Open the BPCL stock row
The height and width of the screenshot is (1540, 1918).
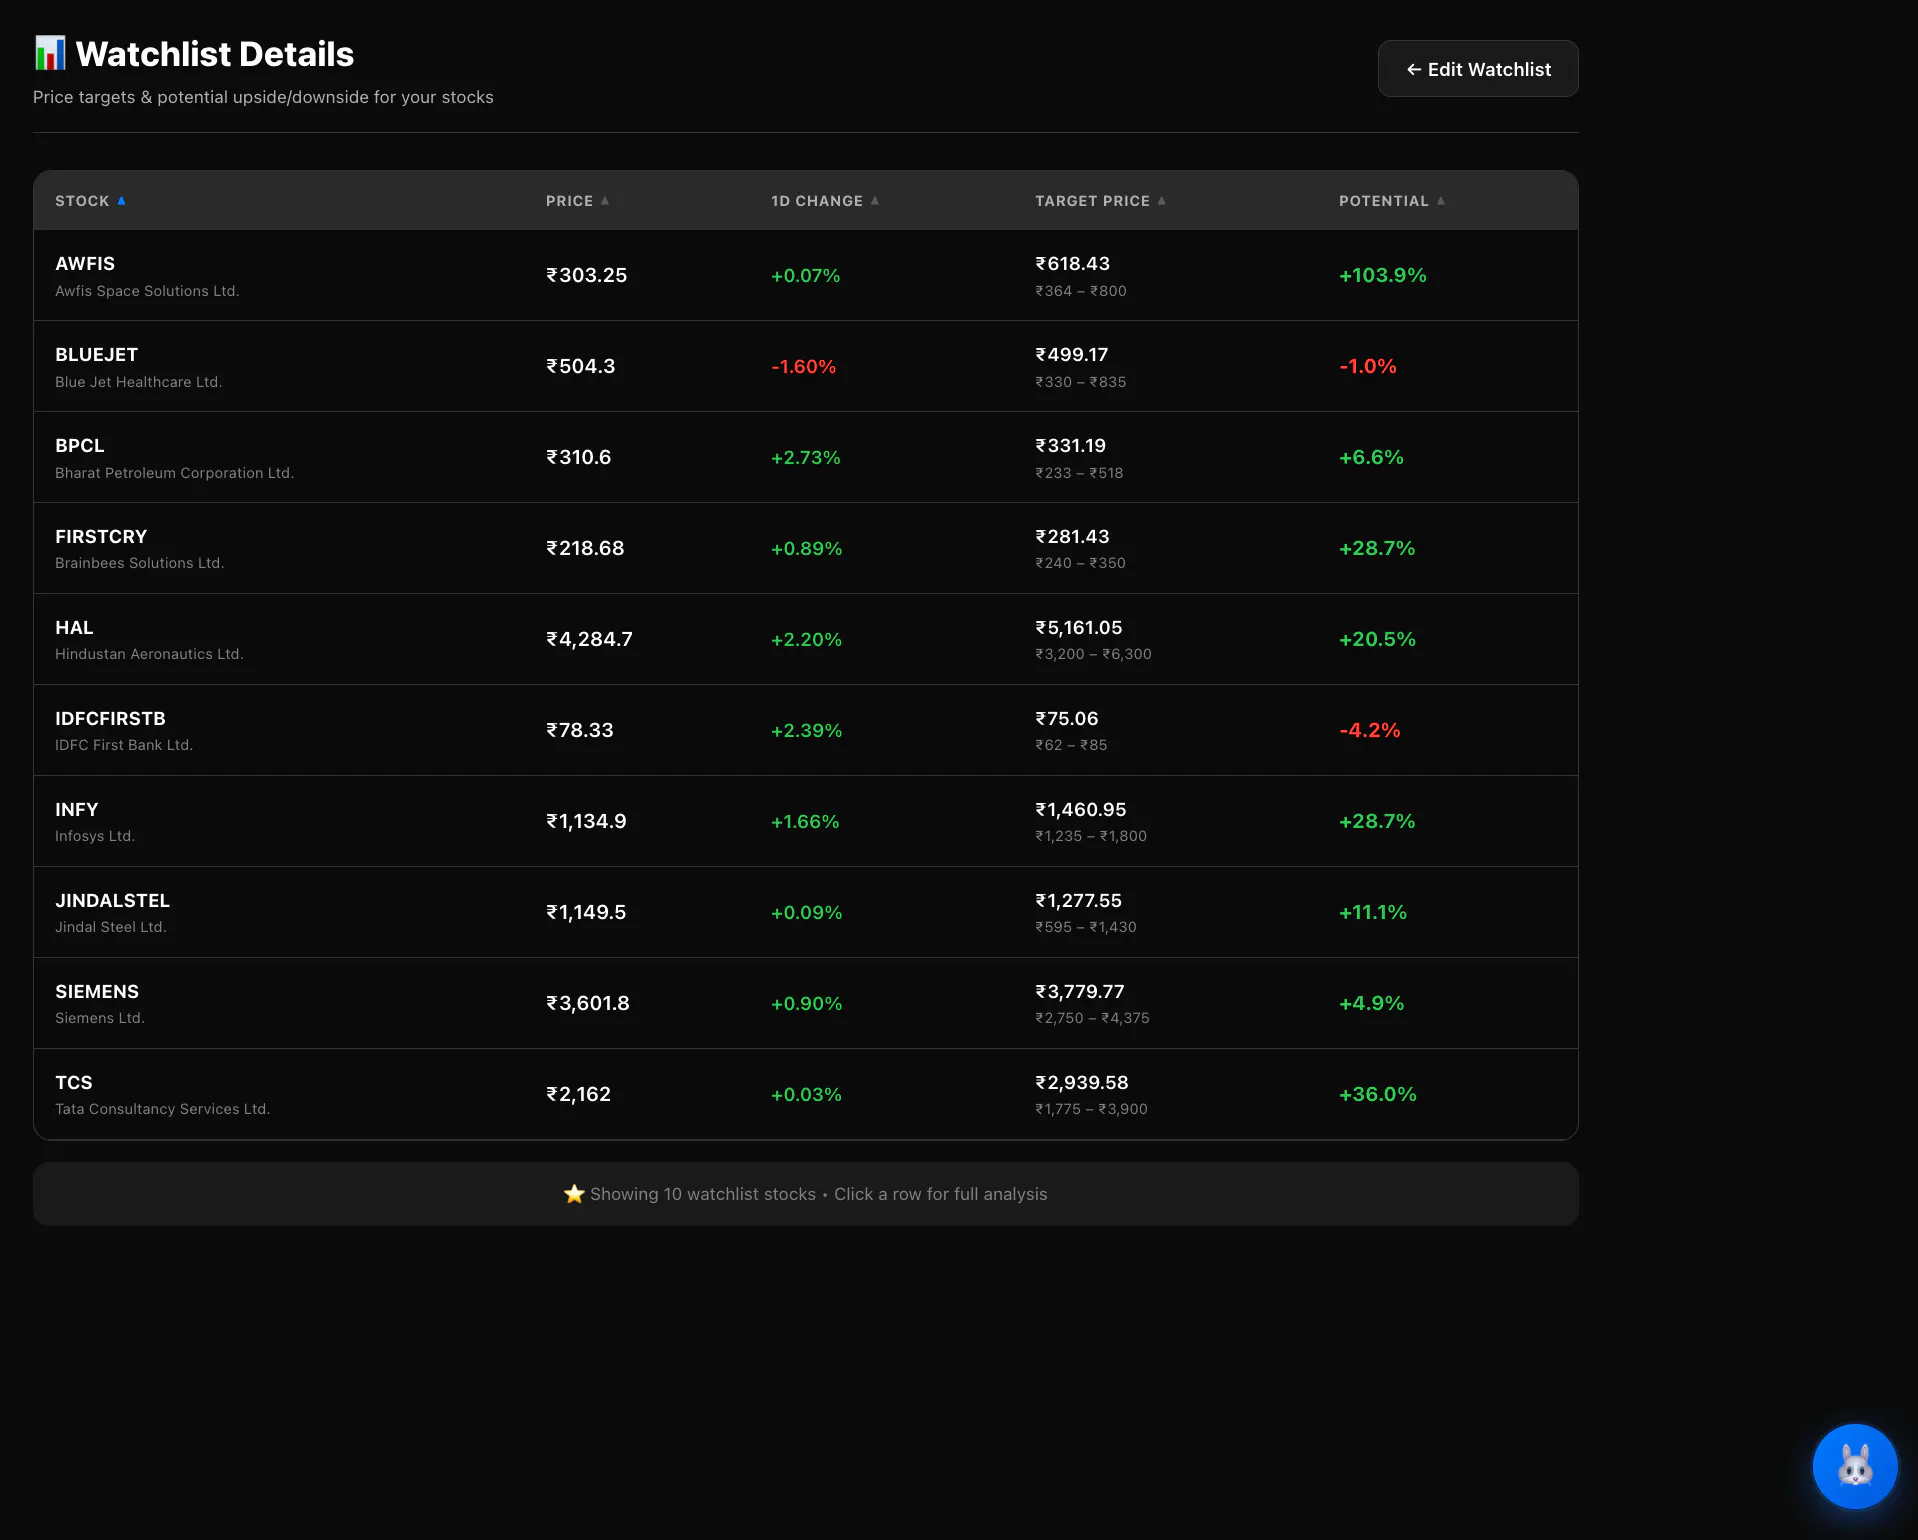point(806,457)
